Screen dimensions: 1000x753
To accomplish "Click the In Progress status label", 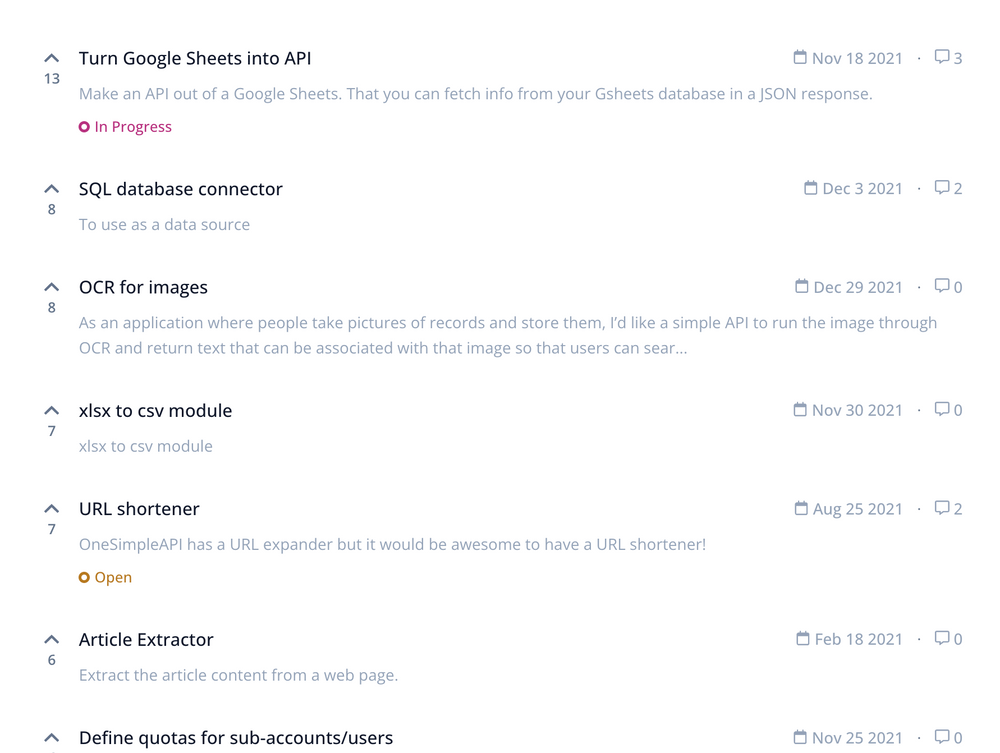I will tap(133, 126).
